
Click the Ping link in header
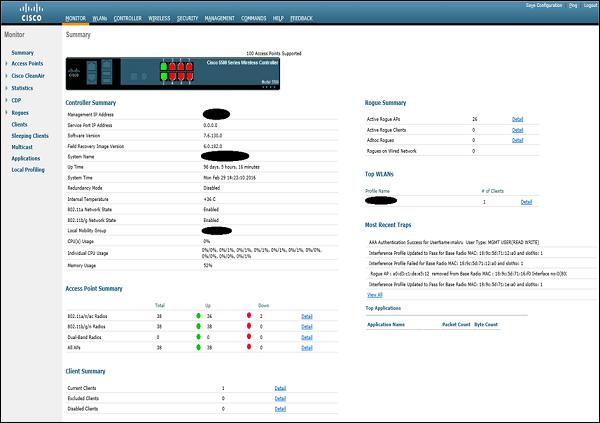(x=573, y=5)
